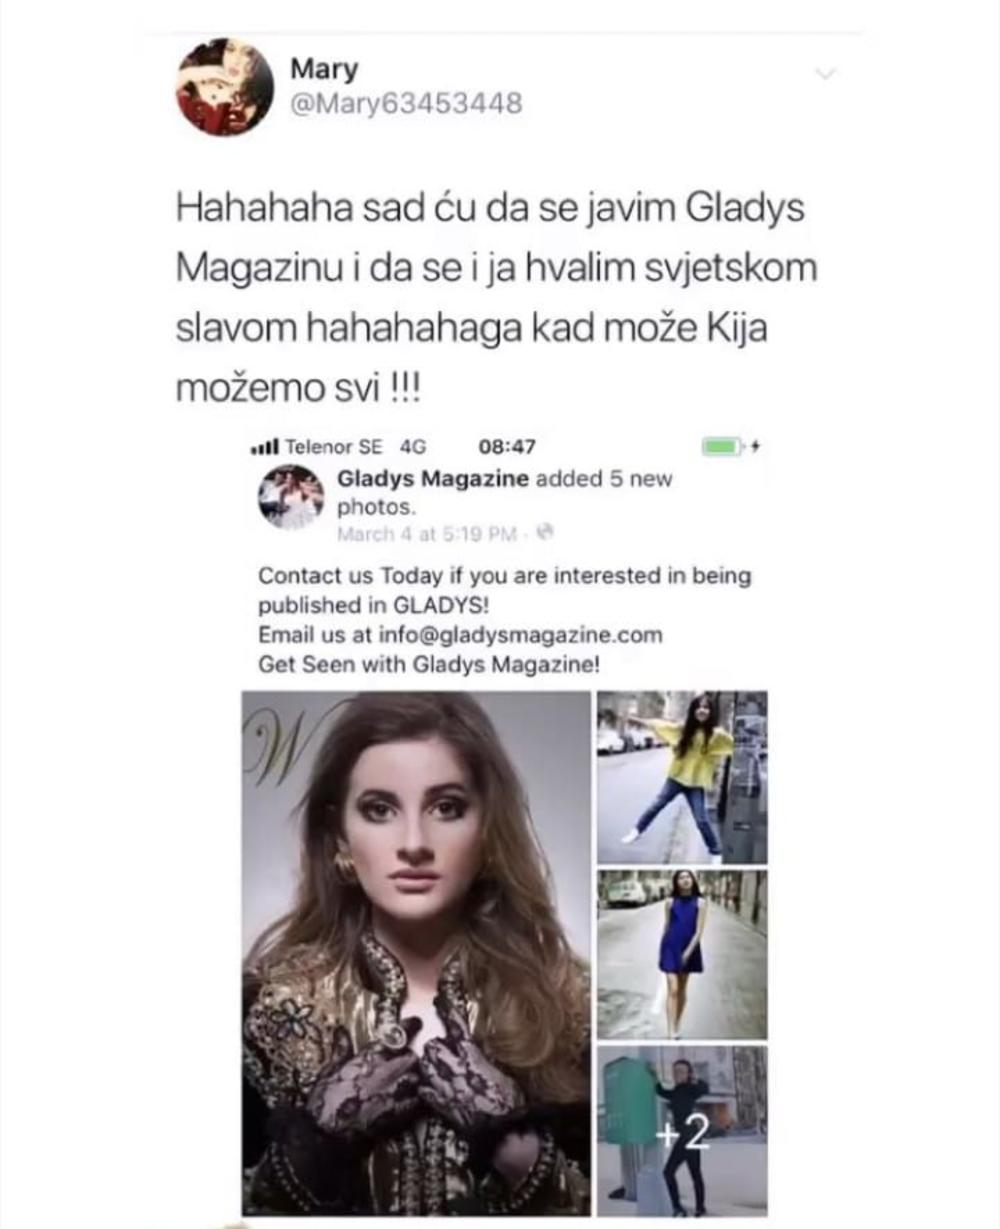The width and height of the screenshot is (1000, 1229).
Task: Open the yellow sweater street photo
Action: click(x=682, y=777)
